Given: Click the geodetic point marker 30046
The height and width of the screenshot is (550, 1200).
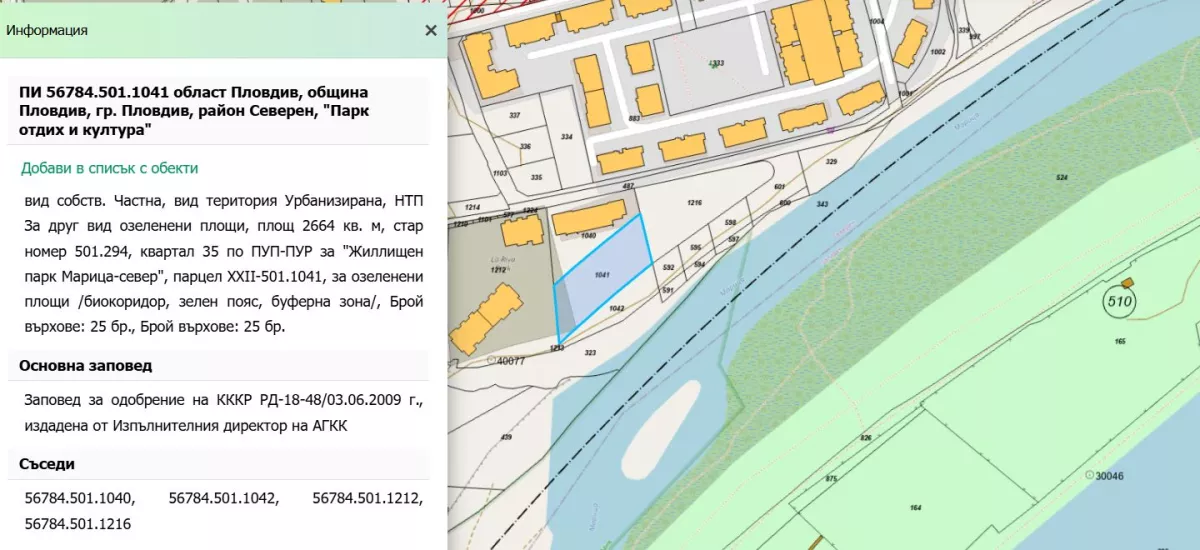Looking at the screenshot, I should pos(1089,475).
